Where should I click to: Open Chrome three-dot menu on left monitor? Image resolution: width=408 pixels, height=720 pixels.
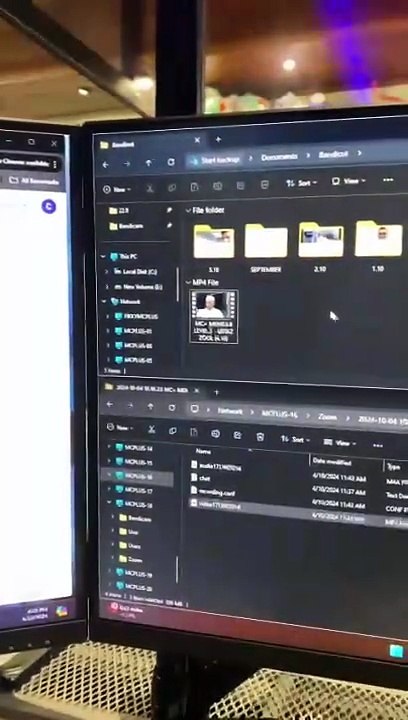coord(55,164)
